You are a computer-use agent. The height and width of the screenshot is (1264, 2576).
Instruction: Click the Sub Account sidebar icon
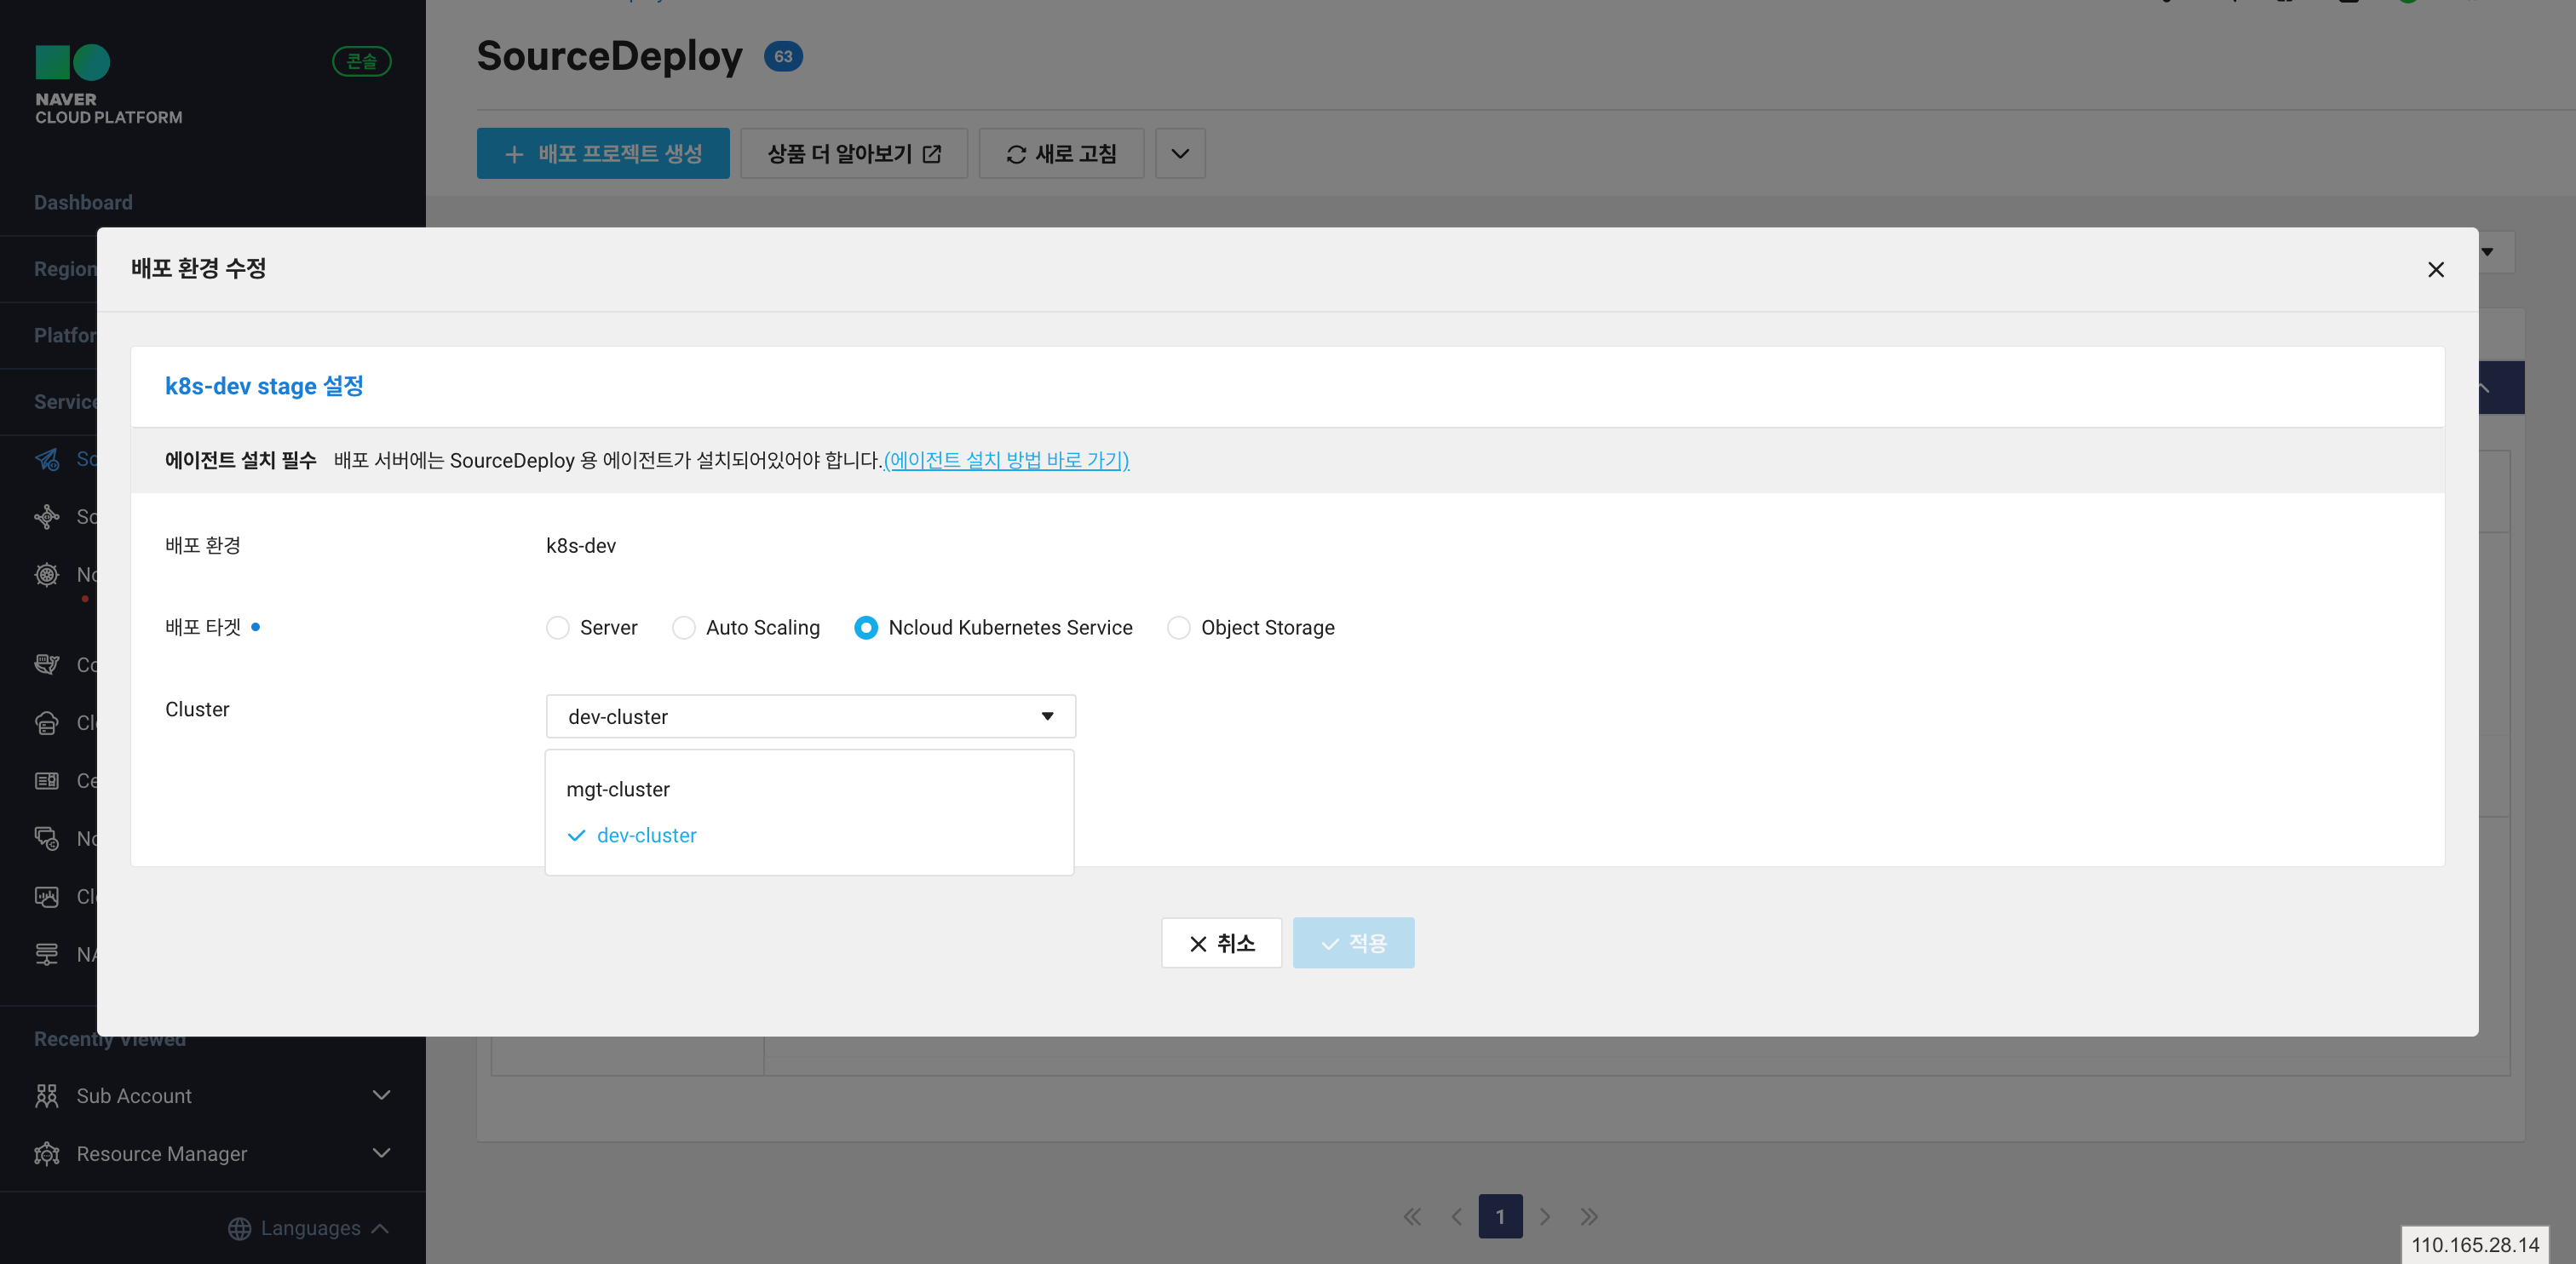(46, 1095)
